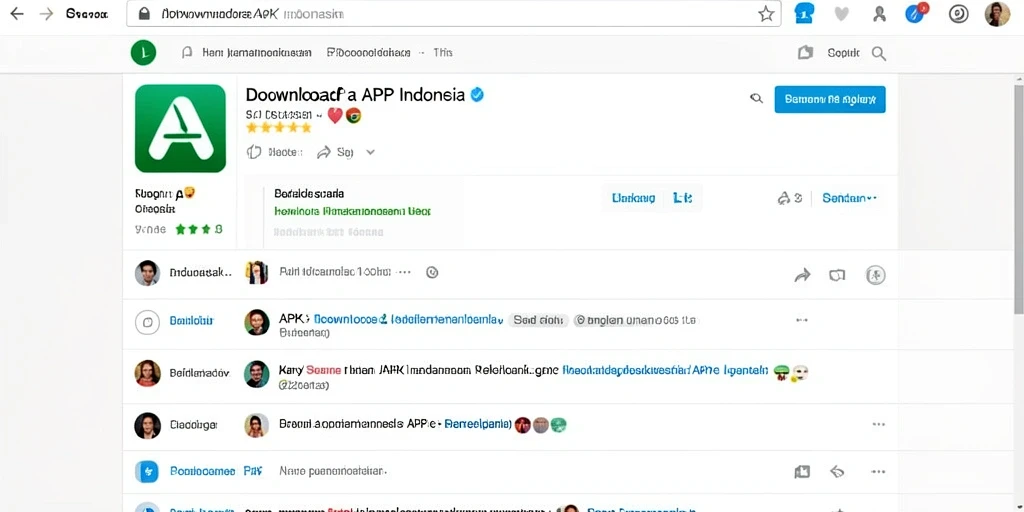Viewport: 1024px width, 512px height.
Task: Click the 'Sendıııı' link with dots
Action: point(849,198)
